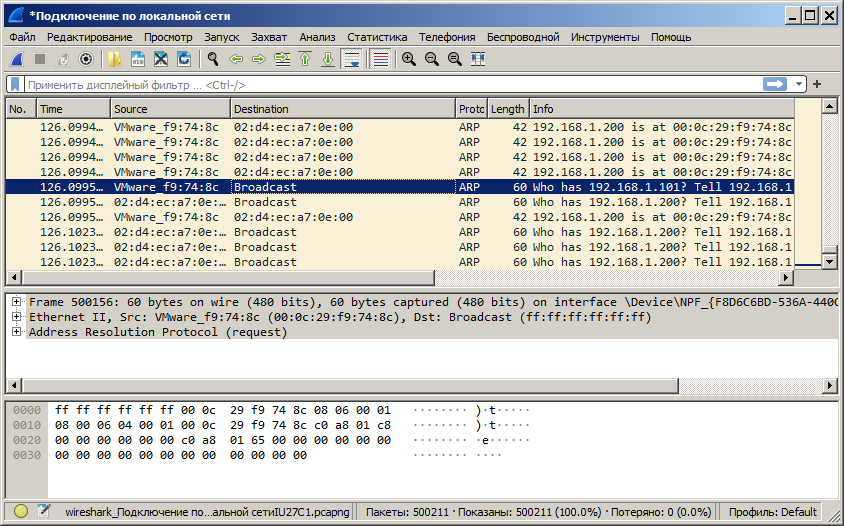Screen dimensions: 844x526
Task: Open the Беспроводной menu
Action: tap(523, 37)
